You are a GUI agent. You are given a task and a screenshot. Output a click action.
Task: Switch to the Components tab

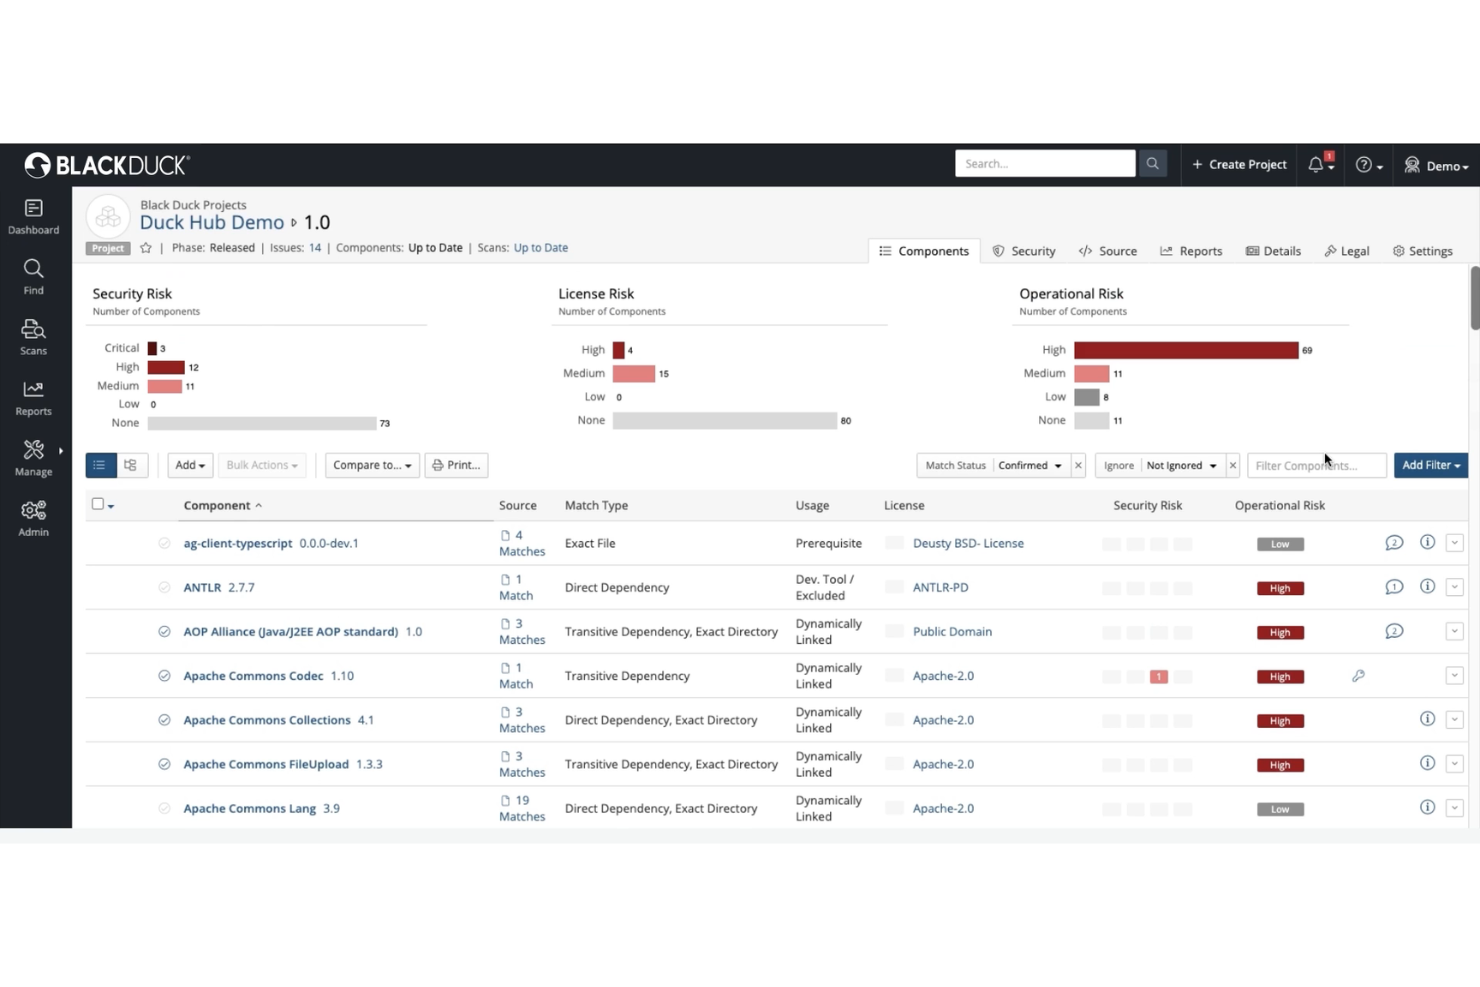click(x=924, y=251)
